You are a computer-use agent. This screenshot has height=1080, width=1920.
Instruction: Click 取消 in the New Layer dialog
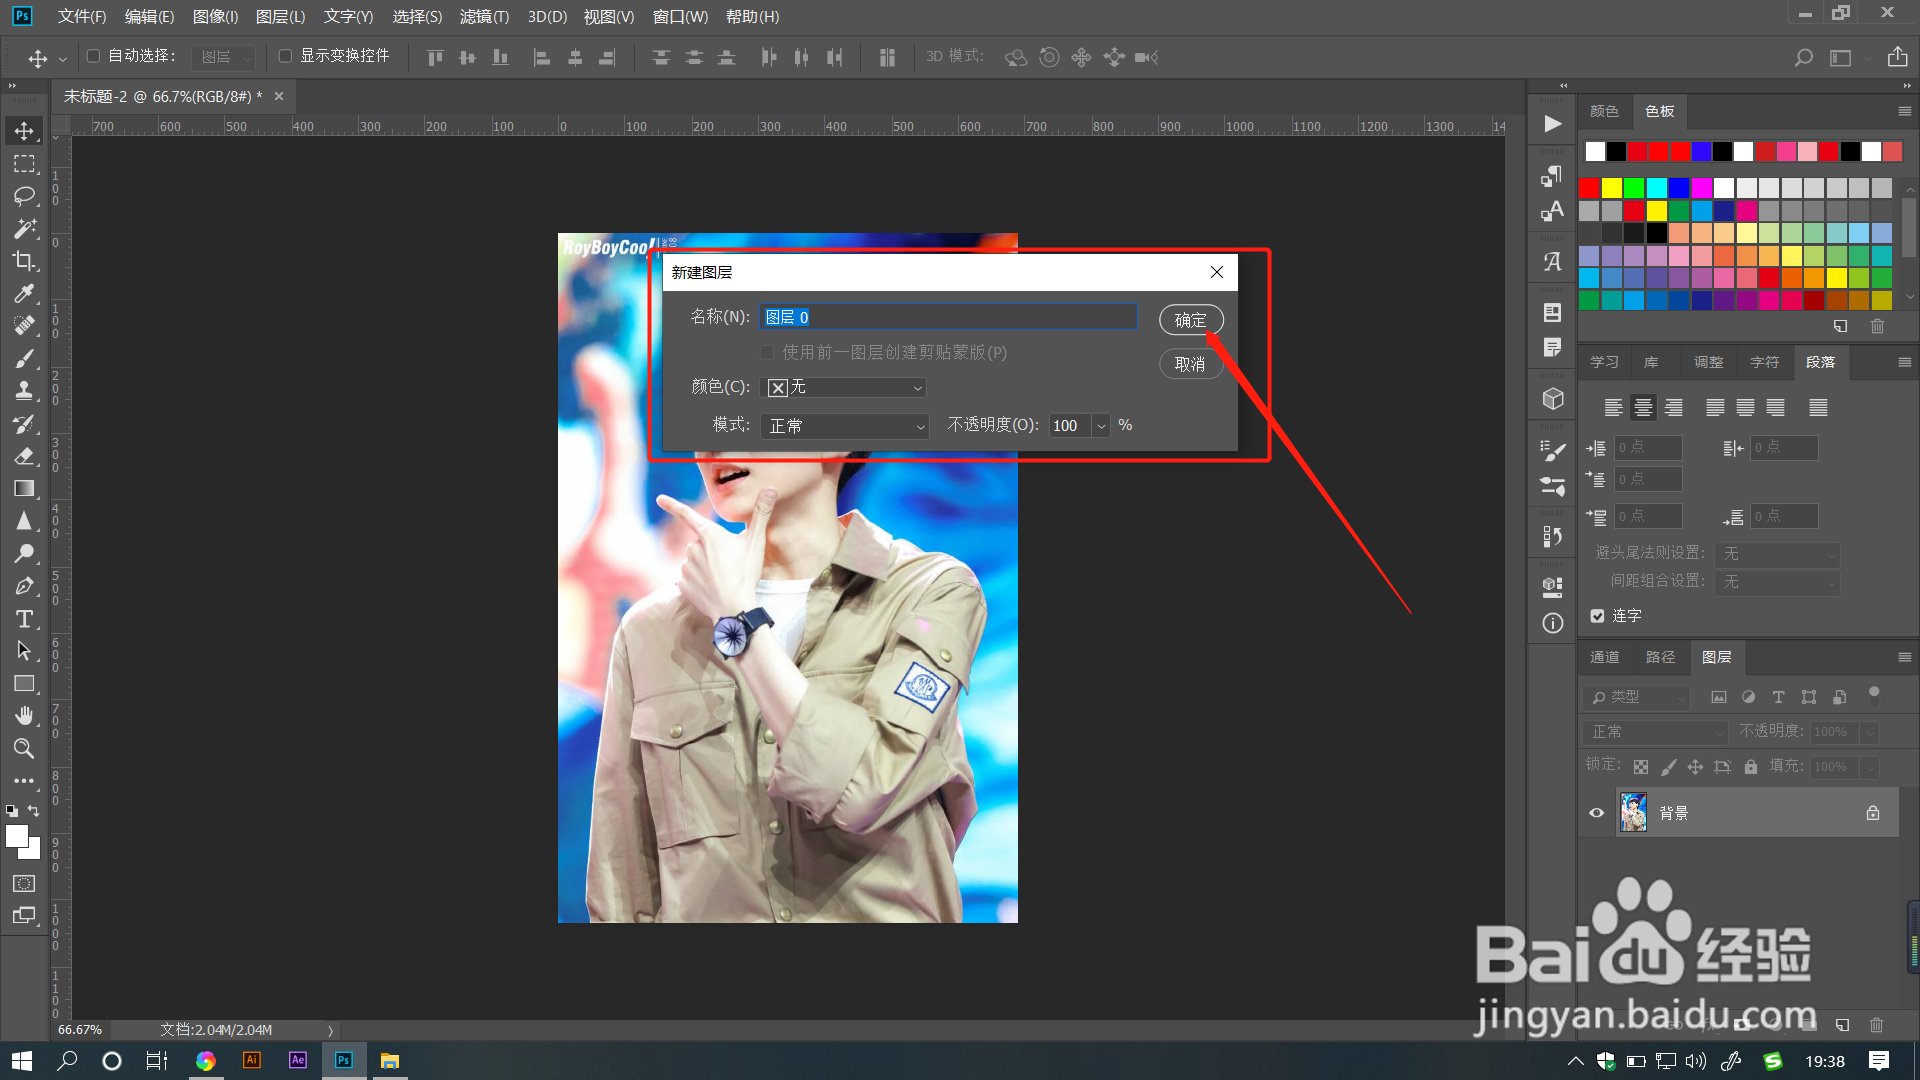1190,364
